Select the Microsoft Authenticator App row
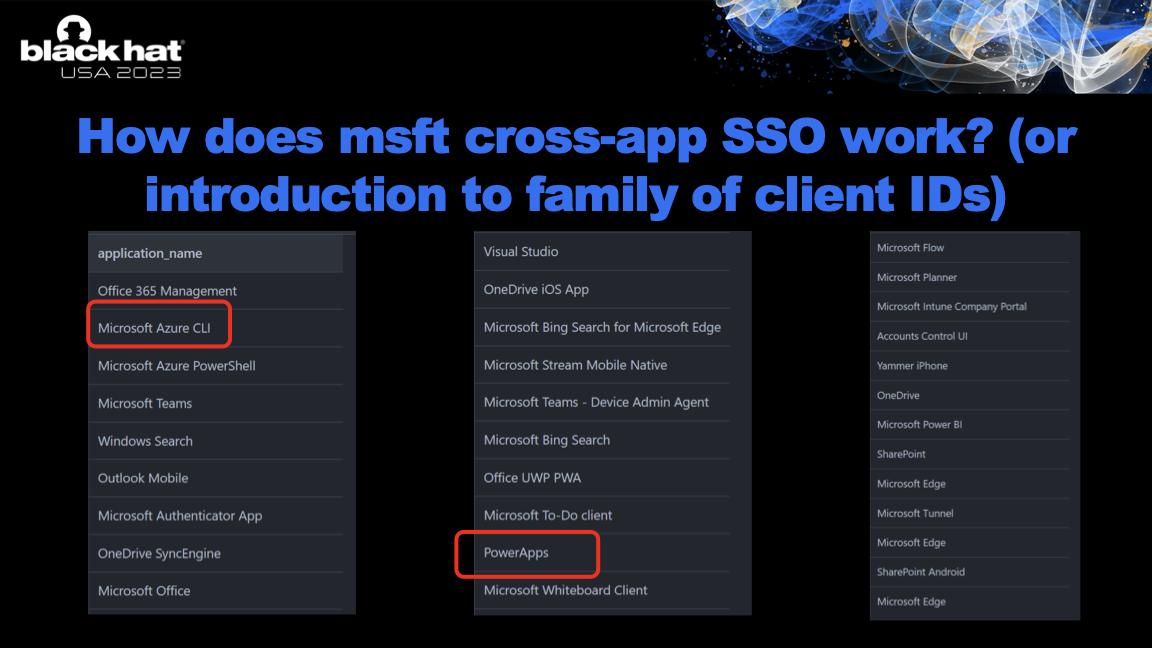 (x=216, y=516)
